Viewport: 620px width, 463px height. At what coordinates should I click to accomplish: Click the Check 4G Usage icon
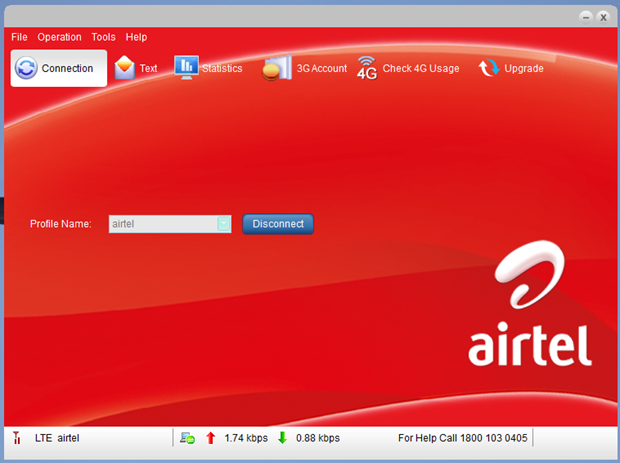(367, 68)
